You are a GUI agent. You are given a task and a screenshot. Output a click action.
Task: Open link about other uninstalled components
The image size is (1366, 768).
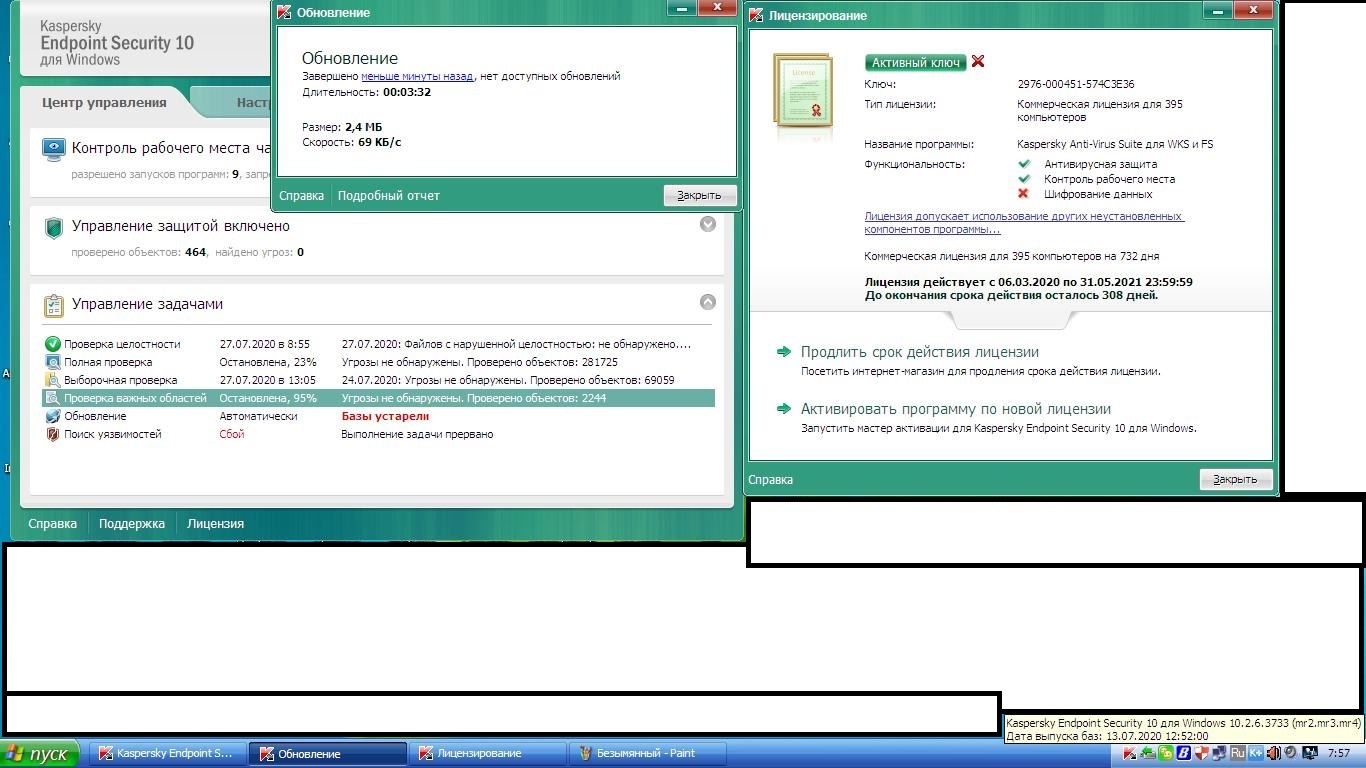pyautogui.click(x=1024, y=222)
